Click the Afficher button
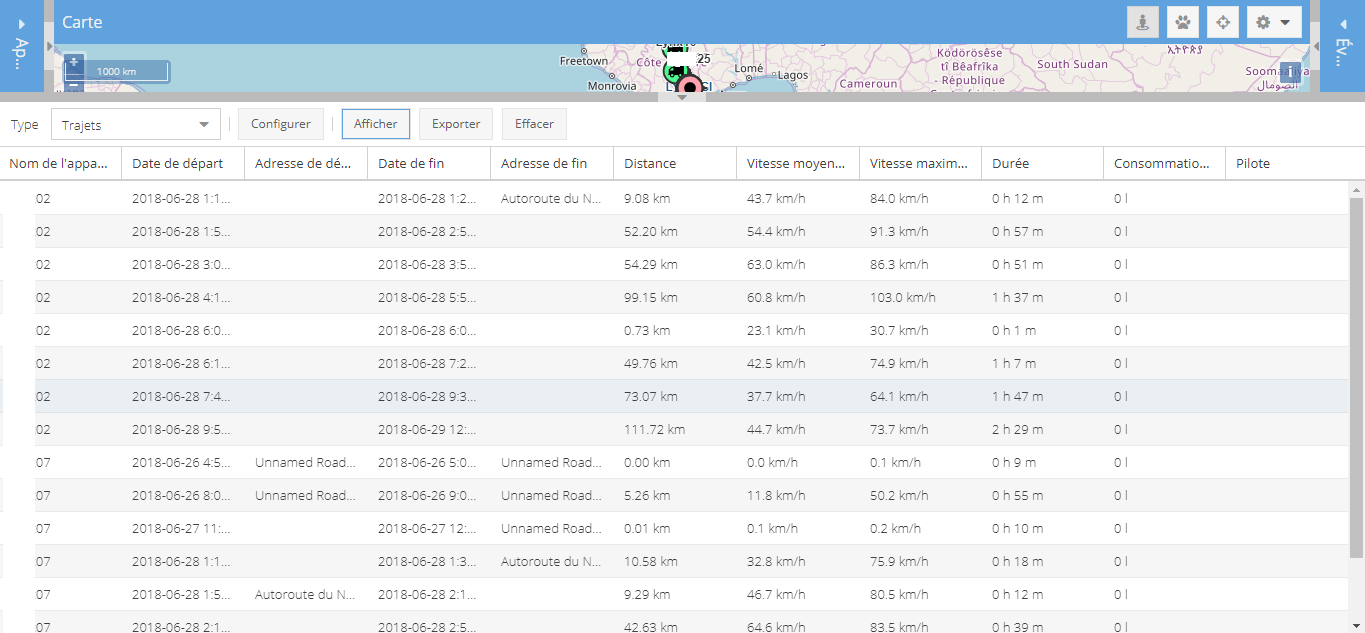Screen dimensions: 1365x633 coord(375,123)
